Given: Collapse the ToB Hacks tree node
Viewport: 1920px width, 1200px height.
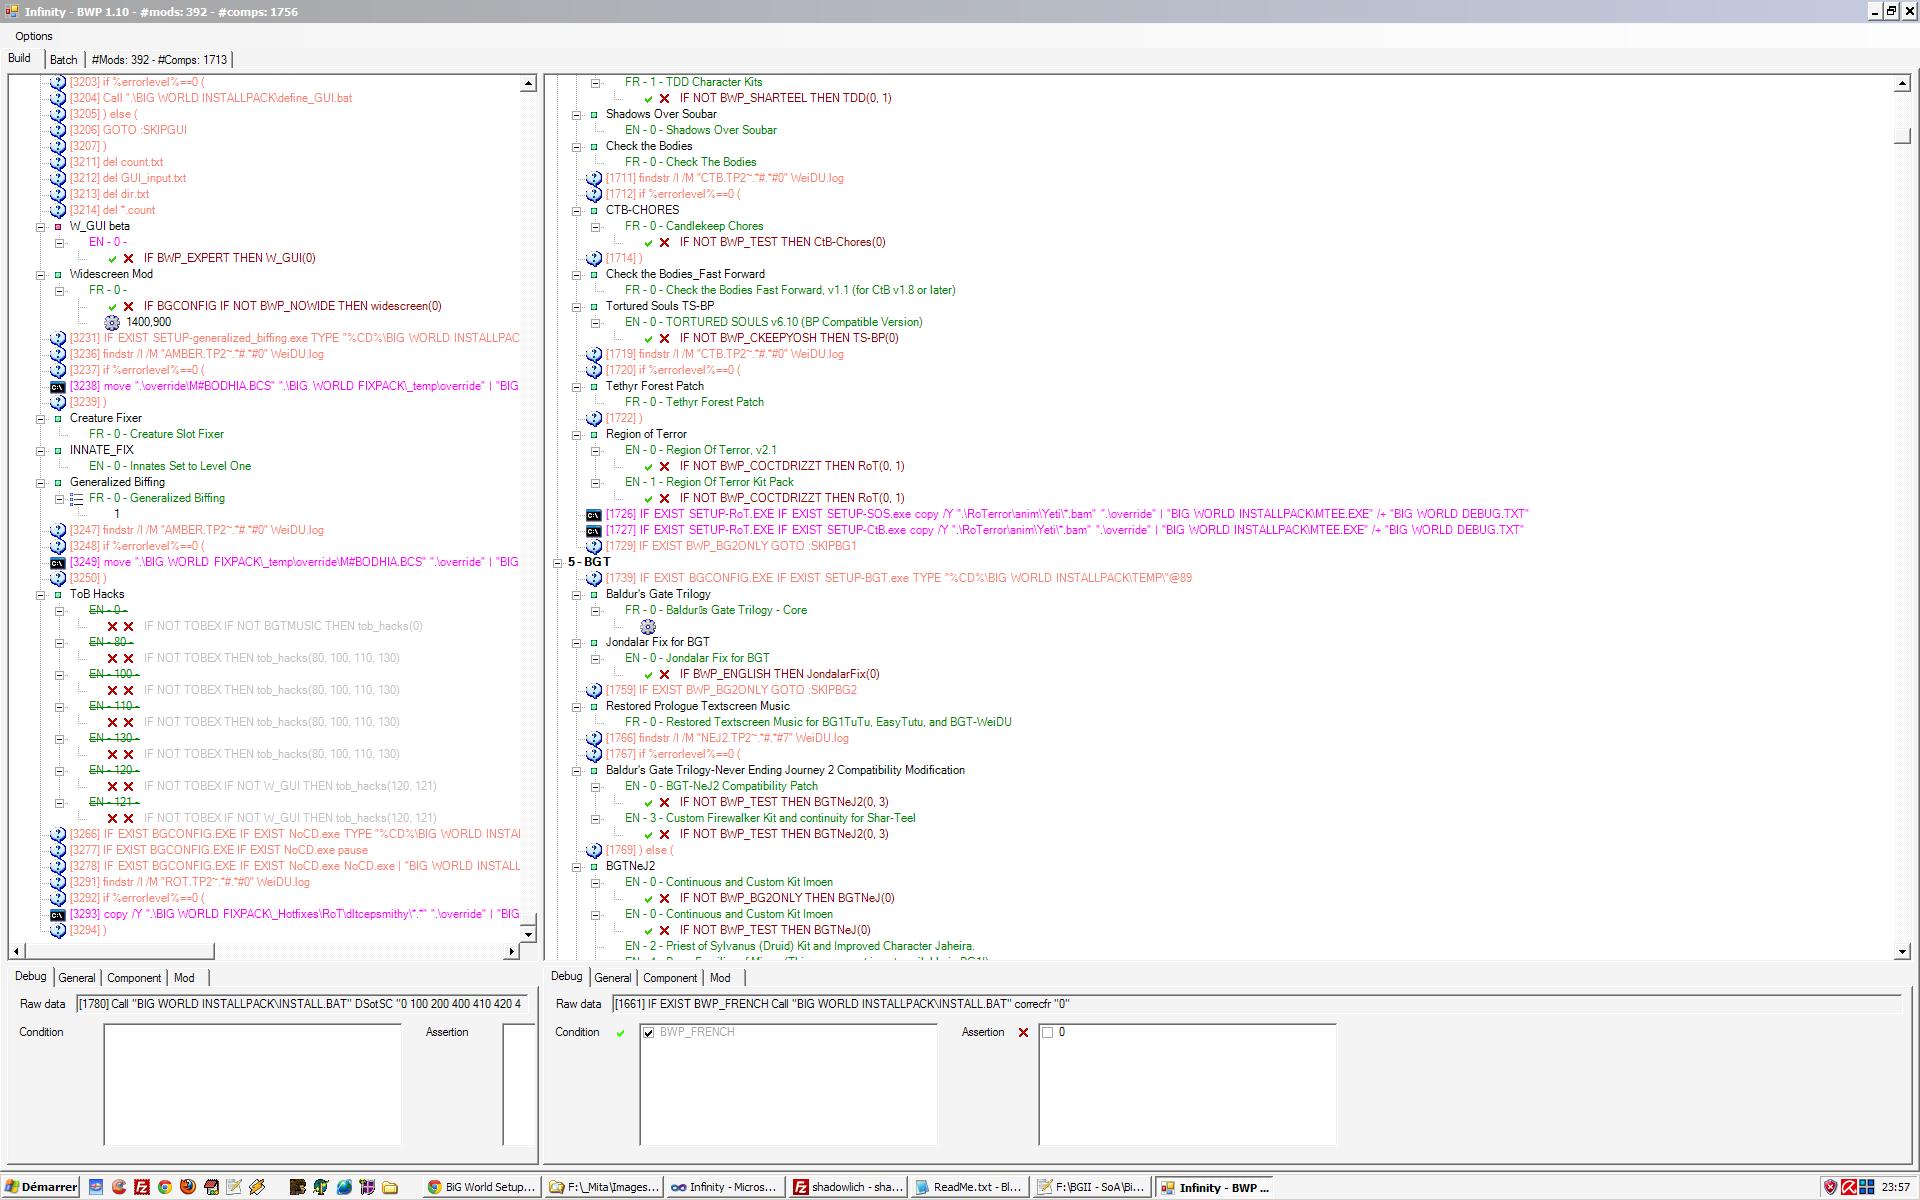Looking at the screenshot, I should click(41, 594).
